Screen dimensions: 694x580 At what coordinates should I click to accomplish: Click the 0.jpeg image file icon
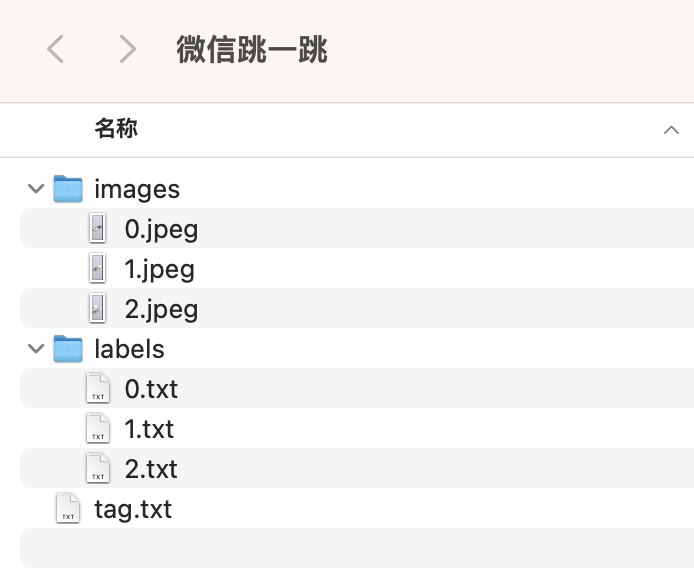point(97,229)
